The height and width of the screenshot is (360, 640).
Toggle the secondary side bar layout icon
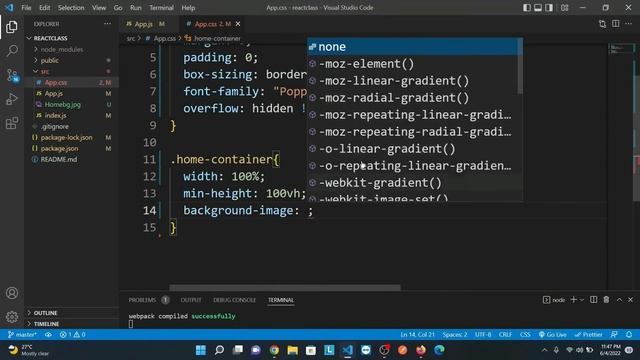tap(549, 7)
